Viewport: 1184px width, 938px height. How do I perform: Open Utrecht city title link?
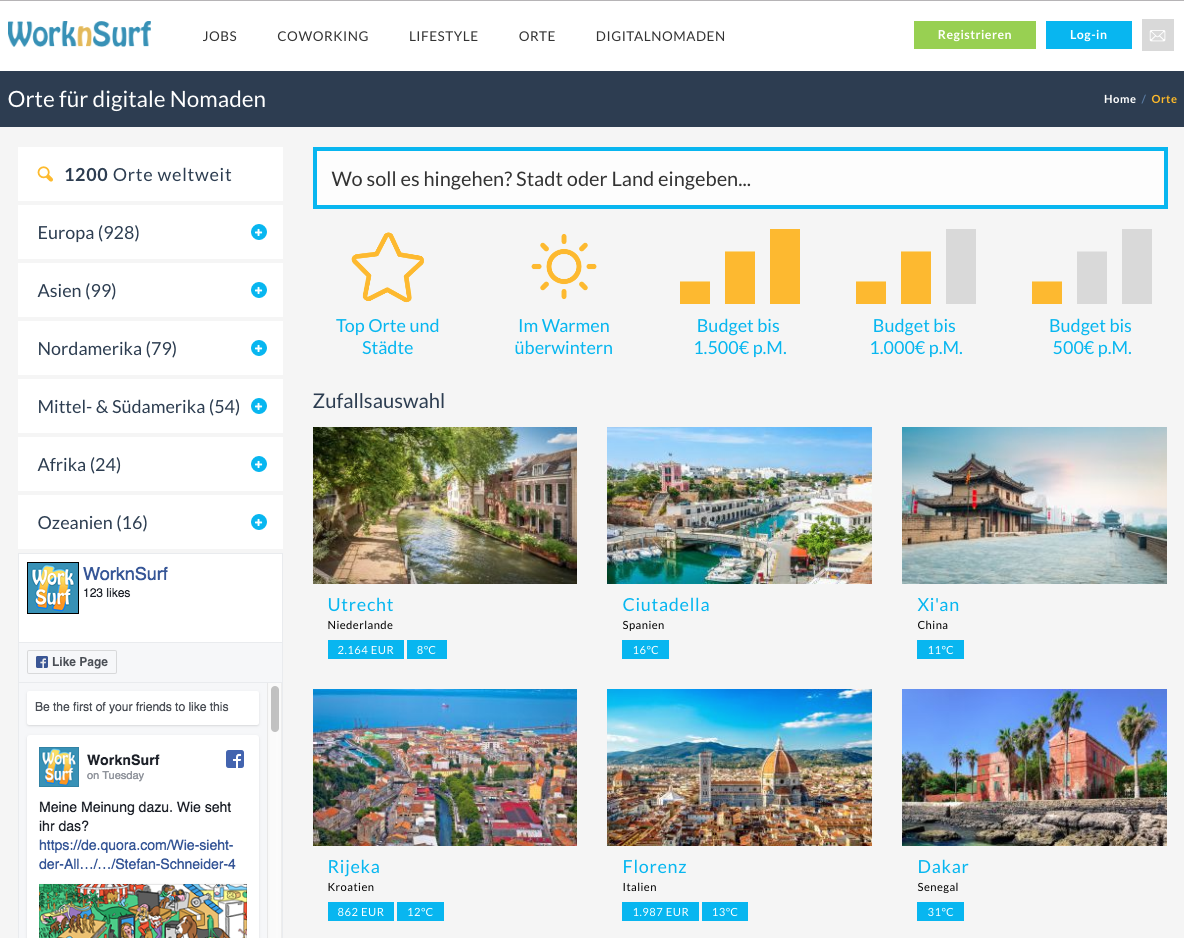point(360,605)
